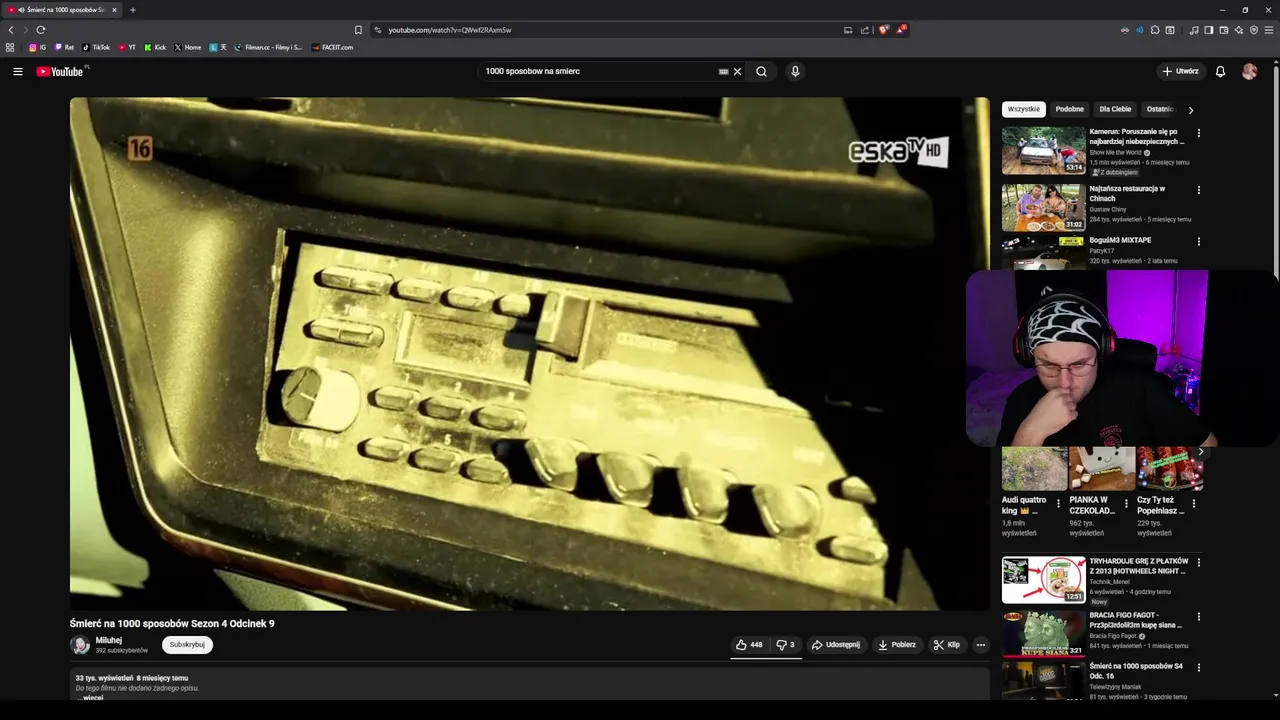Image resolution: width=1280 pixels, height=720 pixels.
Task: Click the search magnifier button
Action: click(x=761, y=71)
